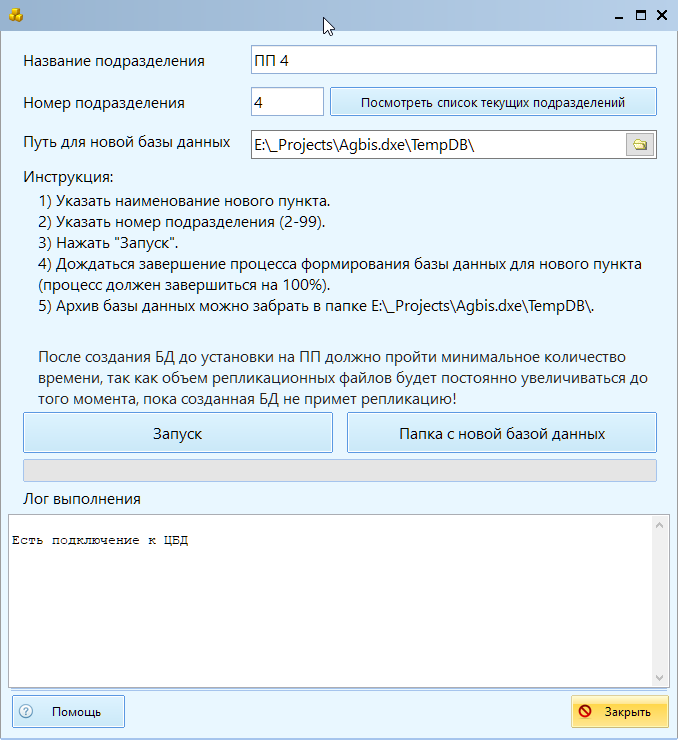Close window with title bar X

pos(662,16)
